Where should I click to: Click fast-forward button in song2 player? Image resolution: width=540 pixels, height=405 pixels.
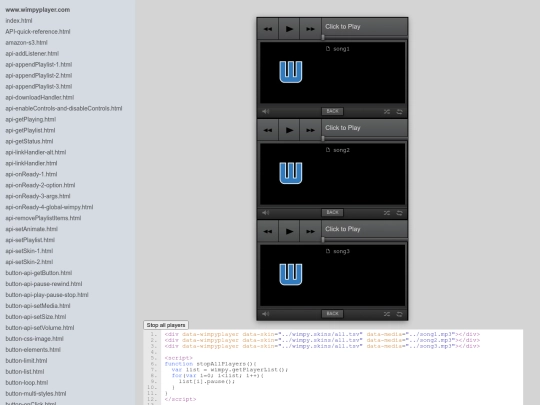click(310, 130)
